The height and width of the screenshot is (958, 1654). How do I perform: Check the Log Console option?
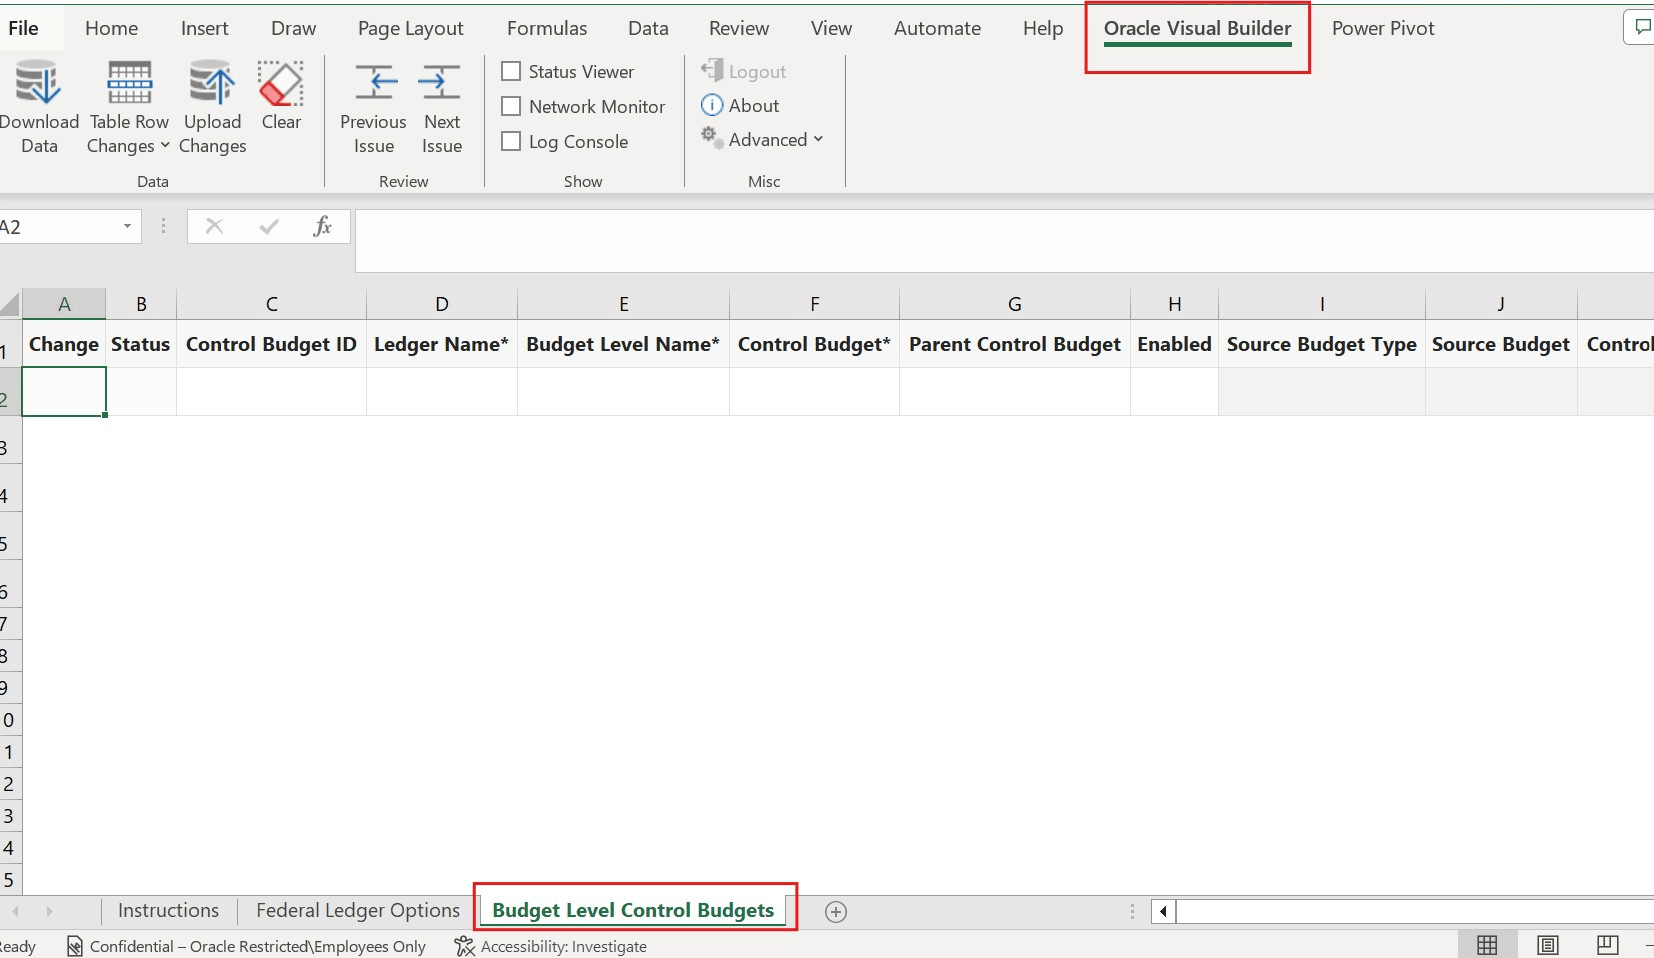511,141
